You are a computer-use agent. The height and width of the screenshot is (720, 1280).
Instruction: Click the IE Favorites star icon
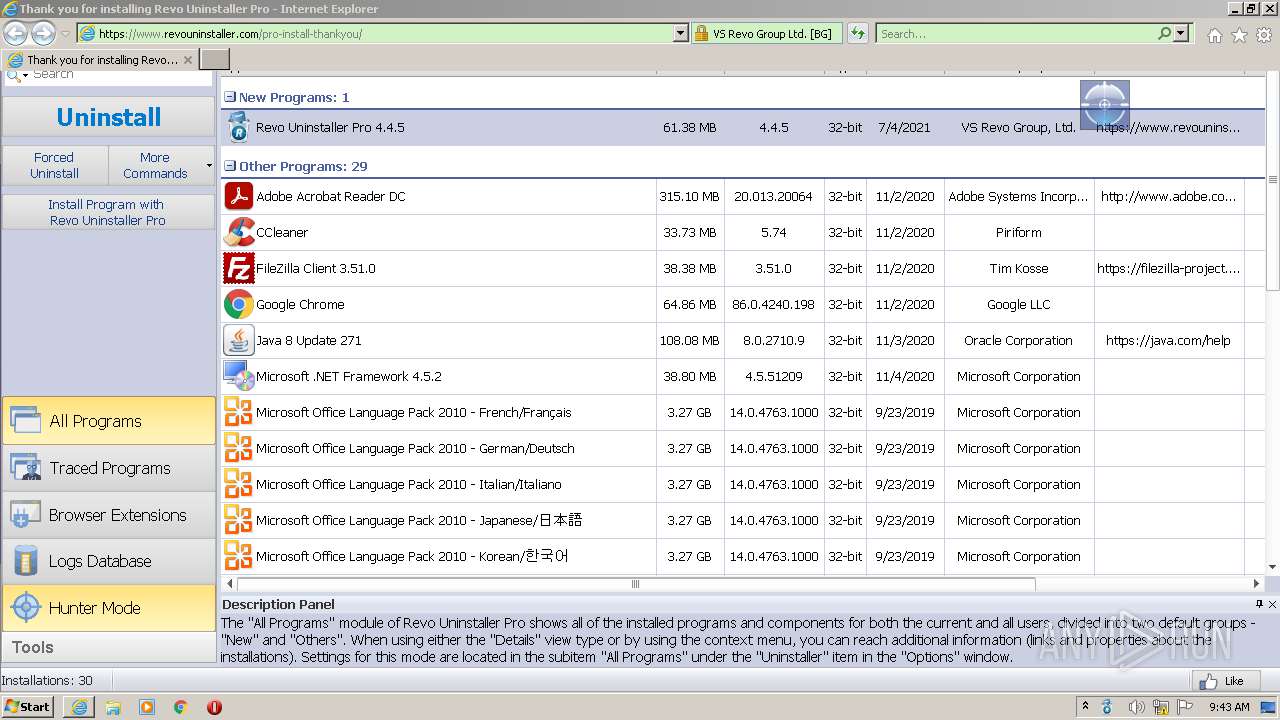1239,35
